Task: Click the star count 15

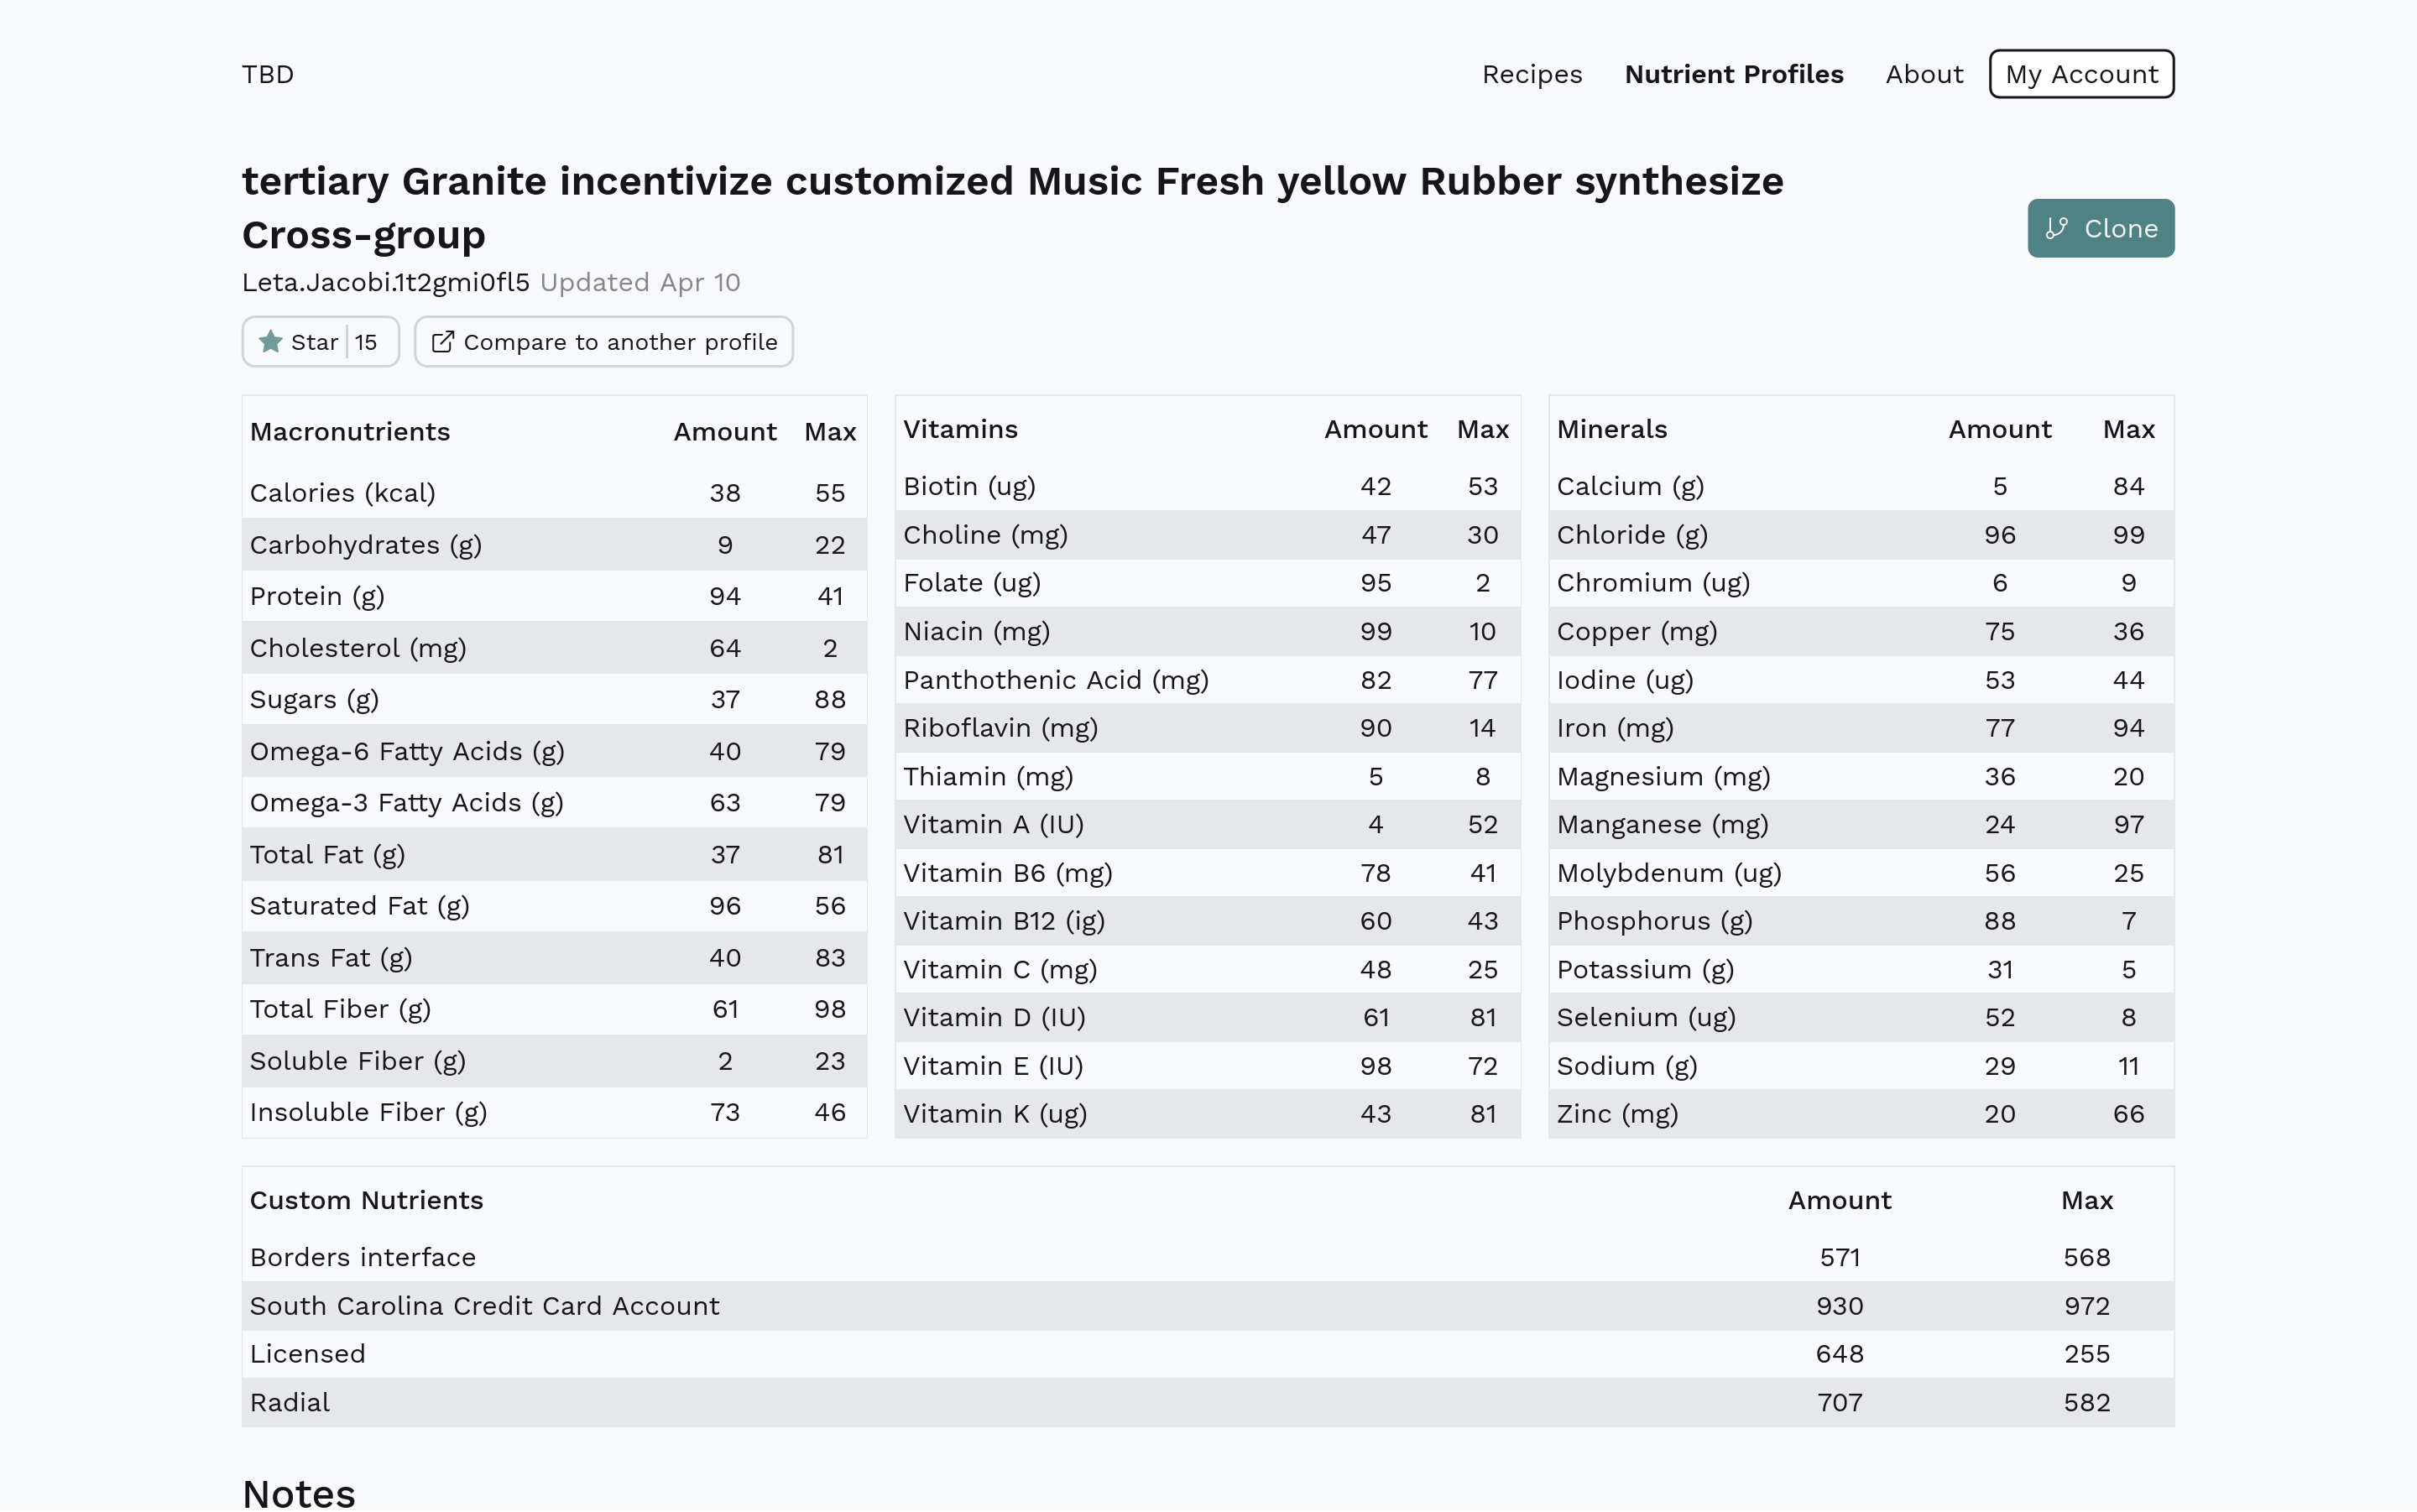Action: coord(366,342)
